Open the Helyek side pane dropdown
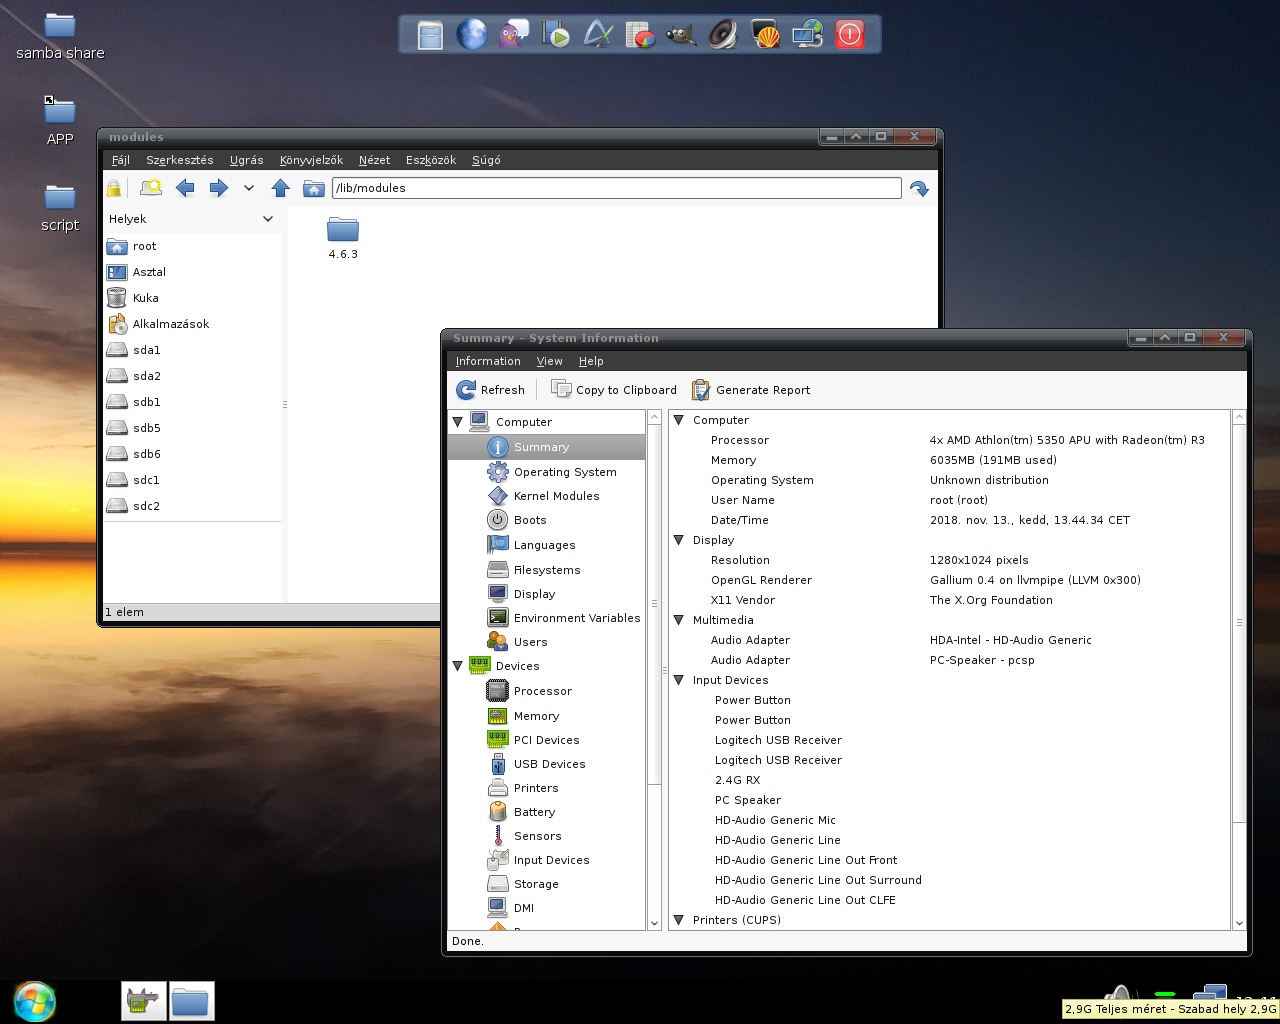Screen dimensions: 1280x1024 [268, 219]
